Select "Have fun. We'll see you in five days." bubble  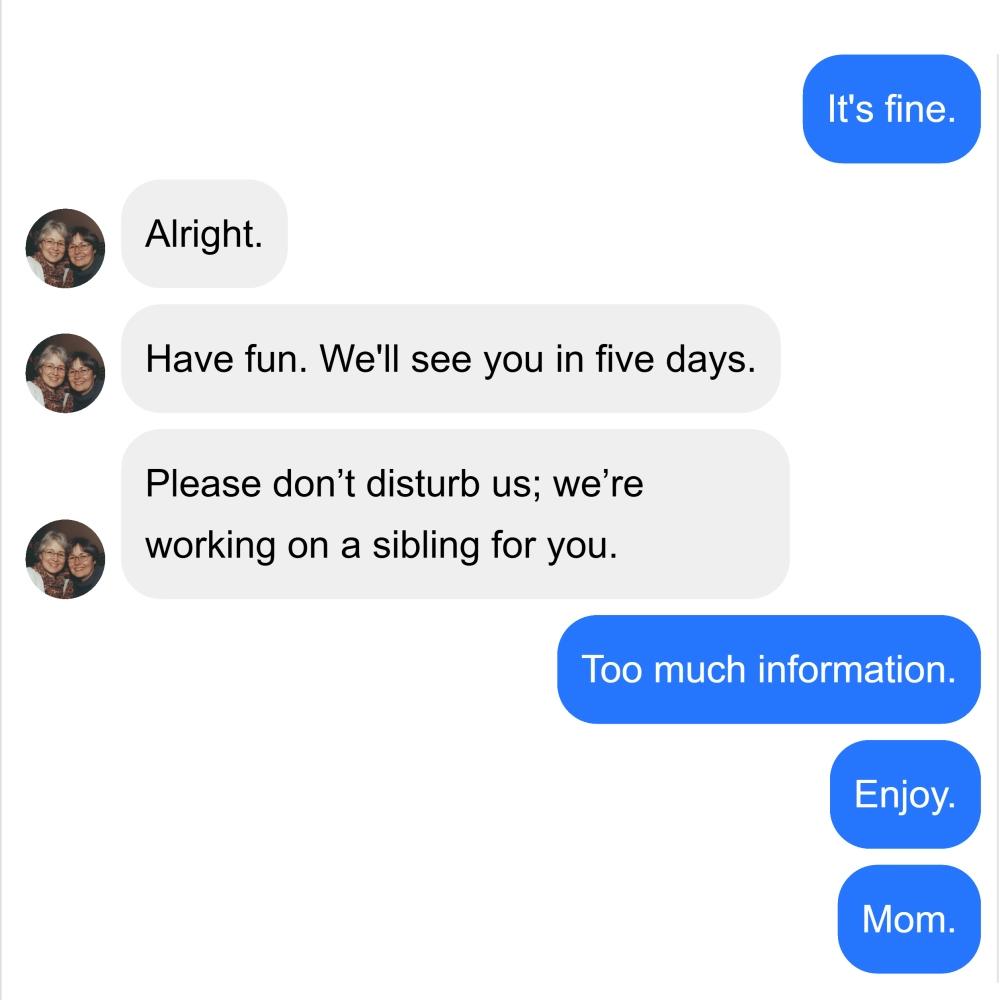(451, 358)
